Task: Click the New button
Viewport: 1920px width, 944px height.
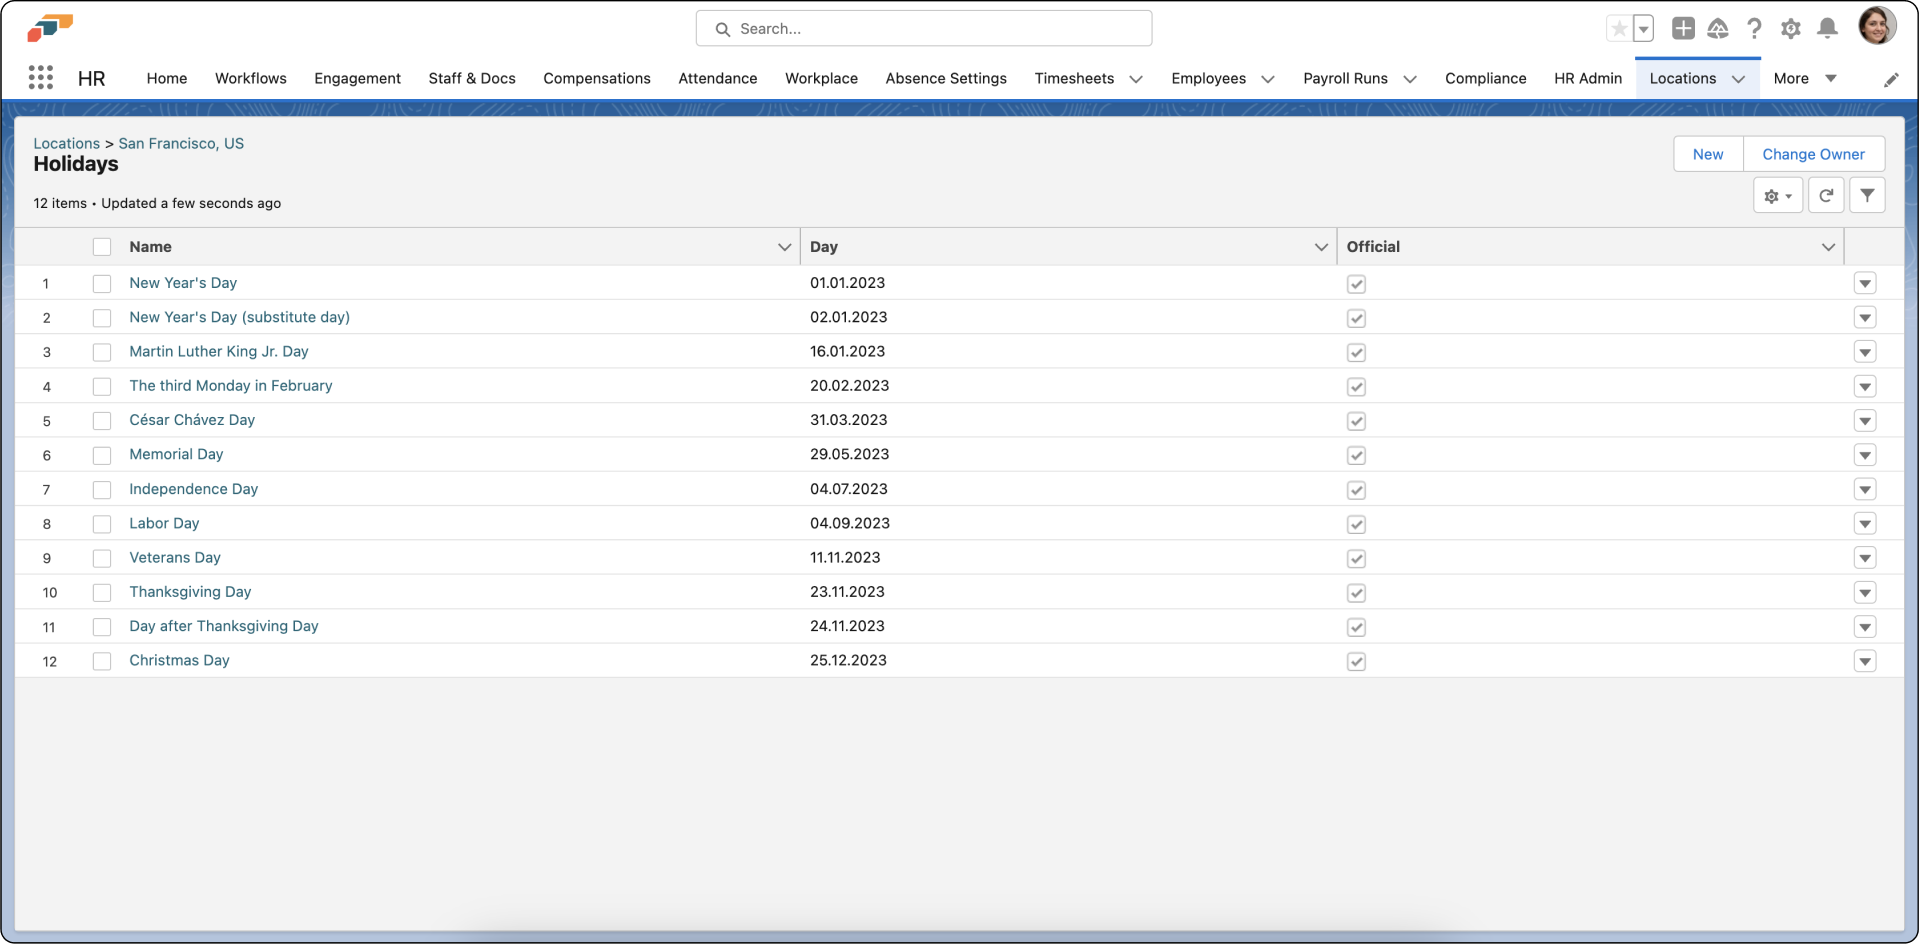Action: tap(1707, 154)
